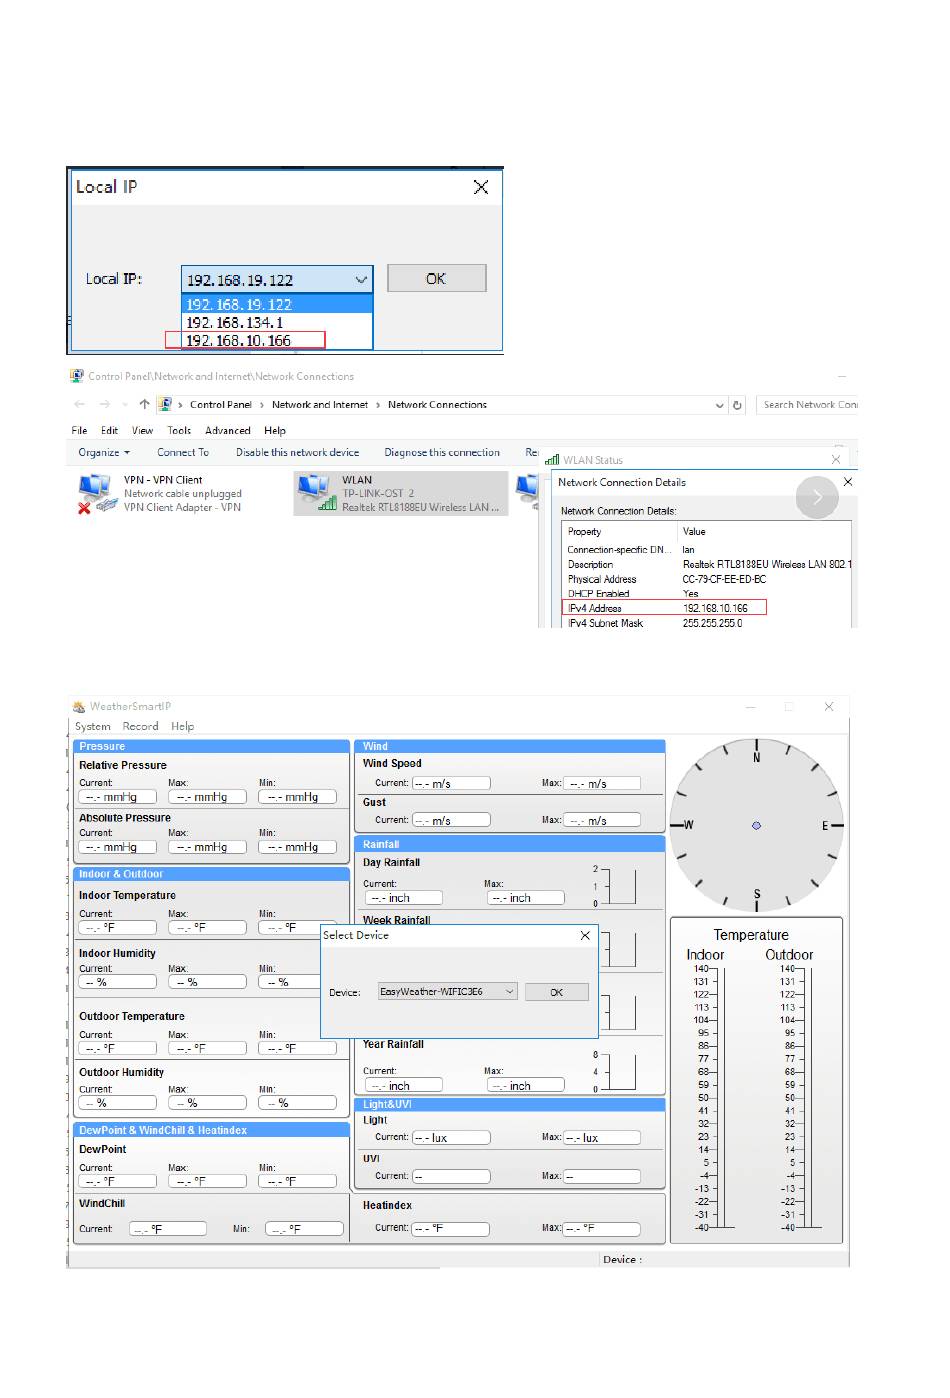This screenshot has width=950, height=1398.
Task: Select the VPN Client adapter icon
Action: pyautogui.click(x=95, y=493)
